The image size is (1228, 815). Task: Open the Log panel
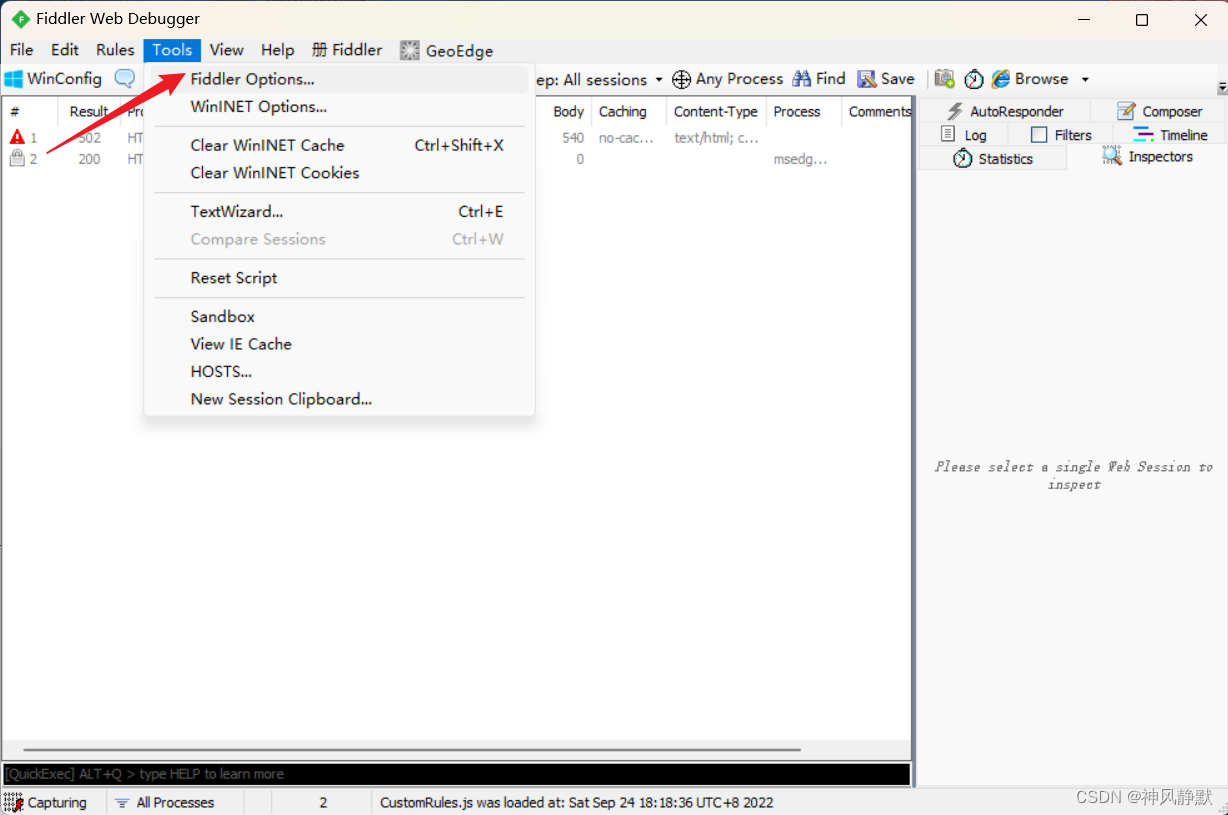(964, 133)
